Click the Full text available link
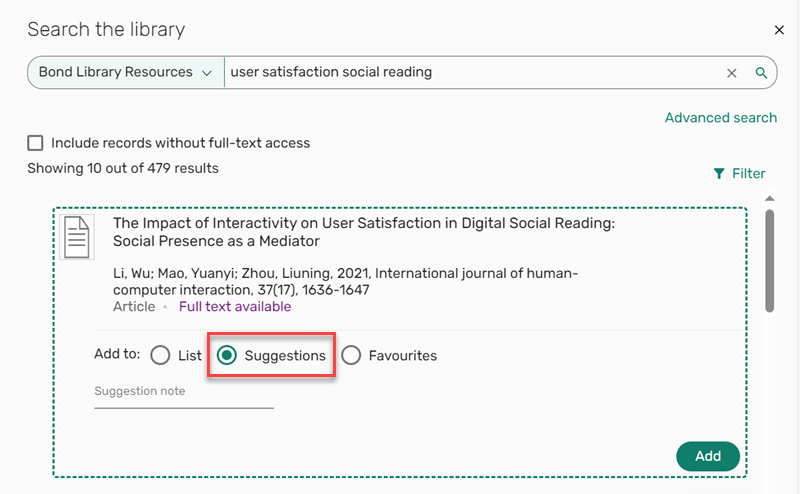 coord(235,307)
